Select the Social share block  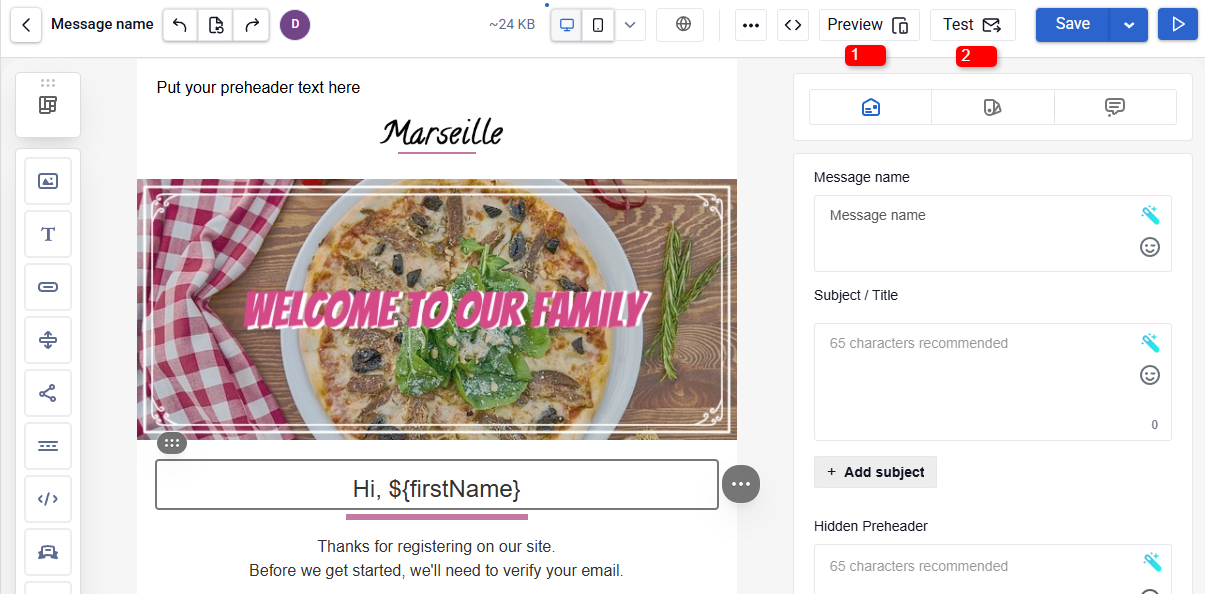tap(48, 393)
